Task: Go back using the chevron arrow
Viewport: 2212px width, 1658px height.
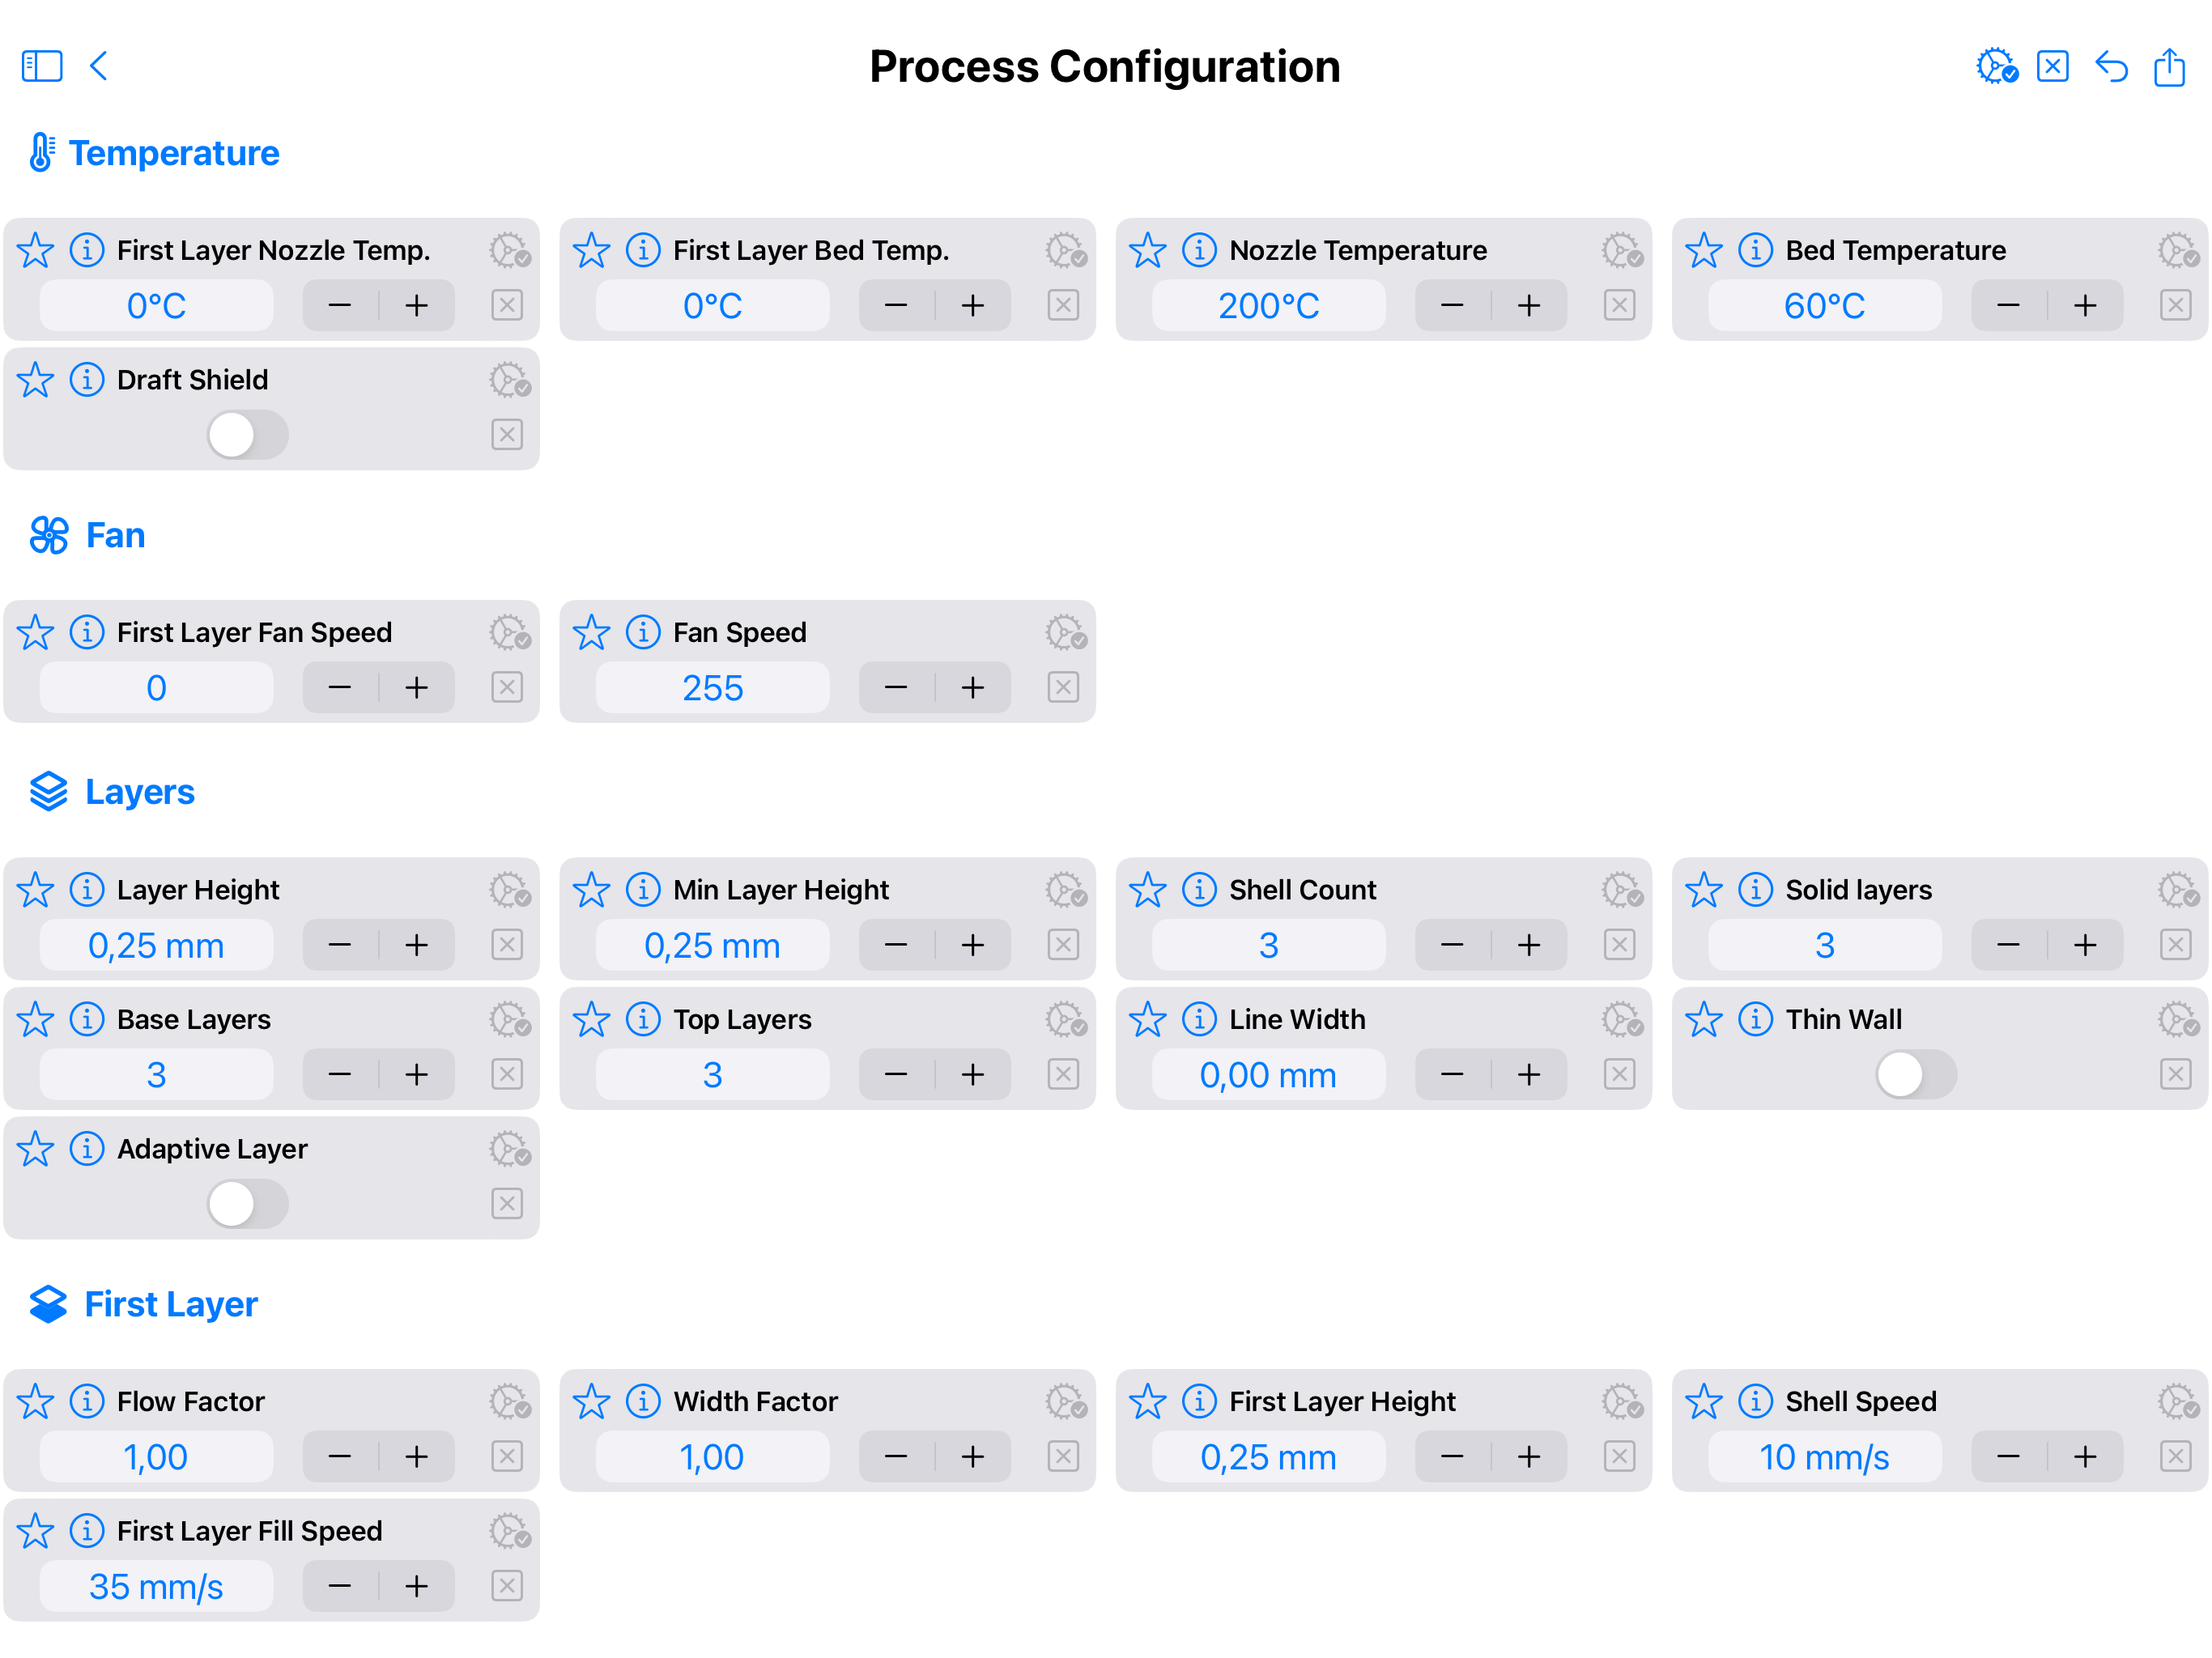Action: [x=98, y=67]
